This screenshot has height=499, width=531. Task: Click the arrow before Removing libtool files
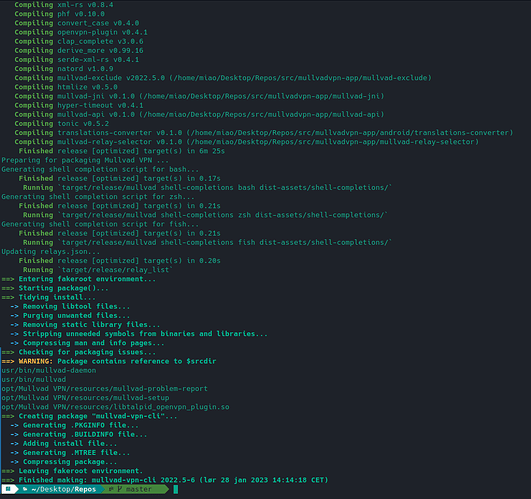(x=14, y=306)
